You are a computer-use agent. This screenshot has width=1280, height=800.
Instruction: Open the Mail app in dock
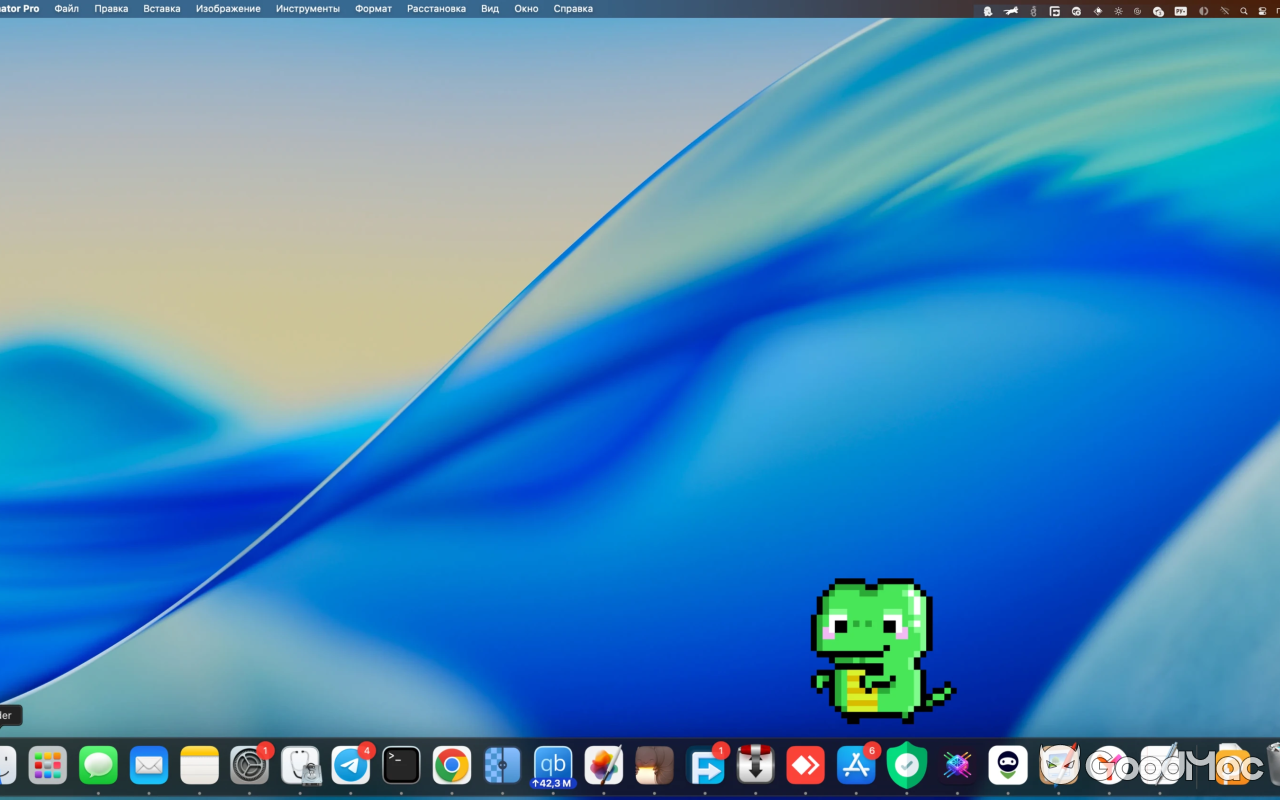coord(149,766)
